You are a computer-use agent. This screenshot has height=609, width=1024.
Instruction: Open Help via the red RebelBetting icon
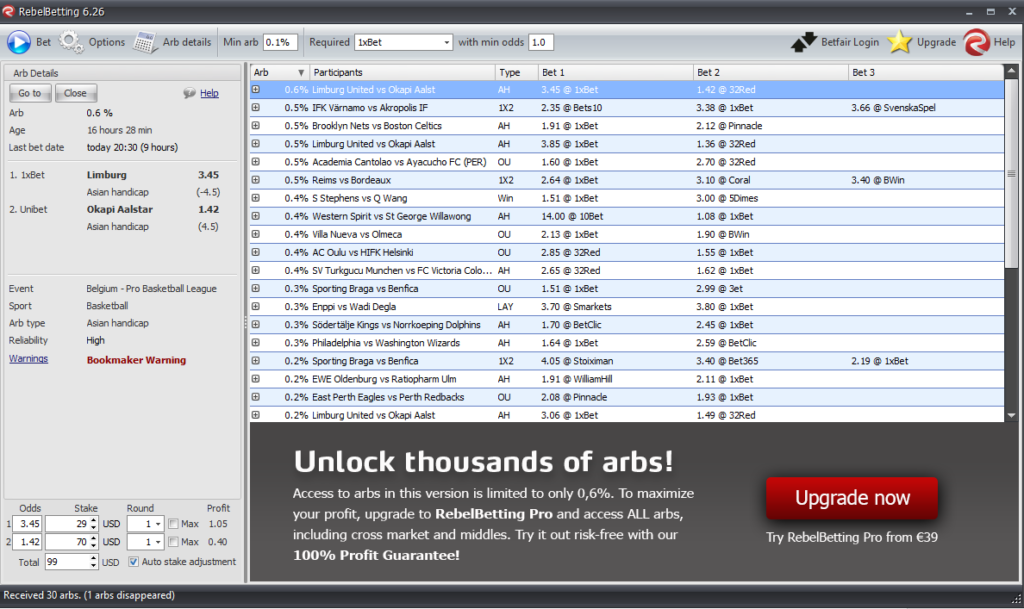point(977,42)
